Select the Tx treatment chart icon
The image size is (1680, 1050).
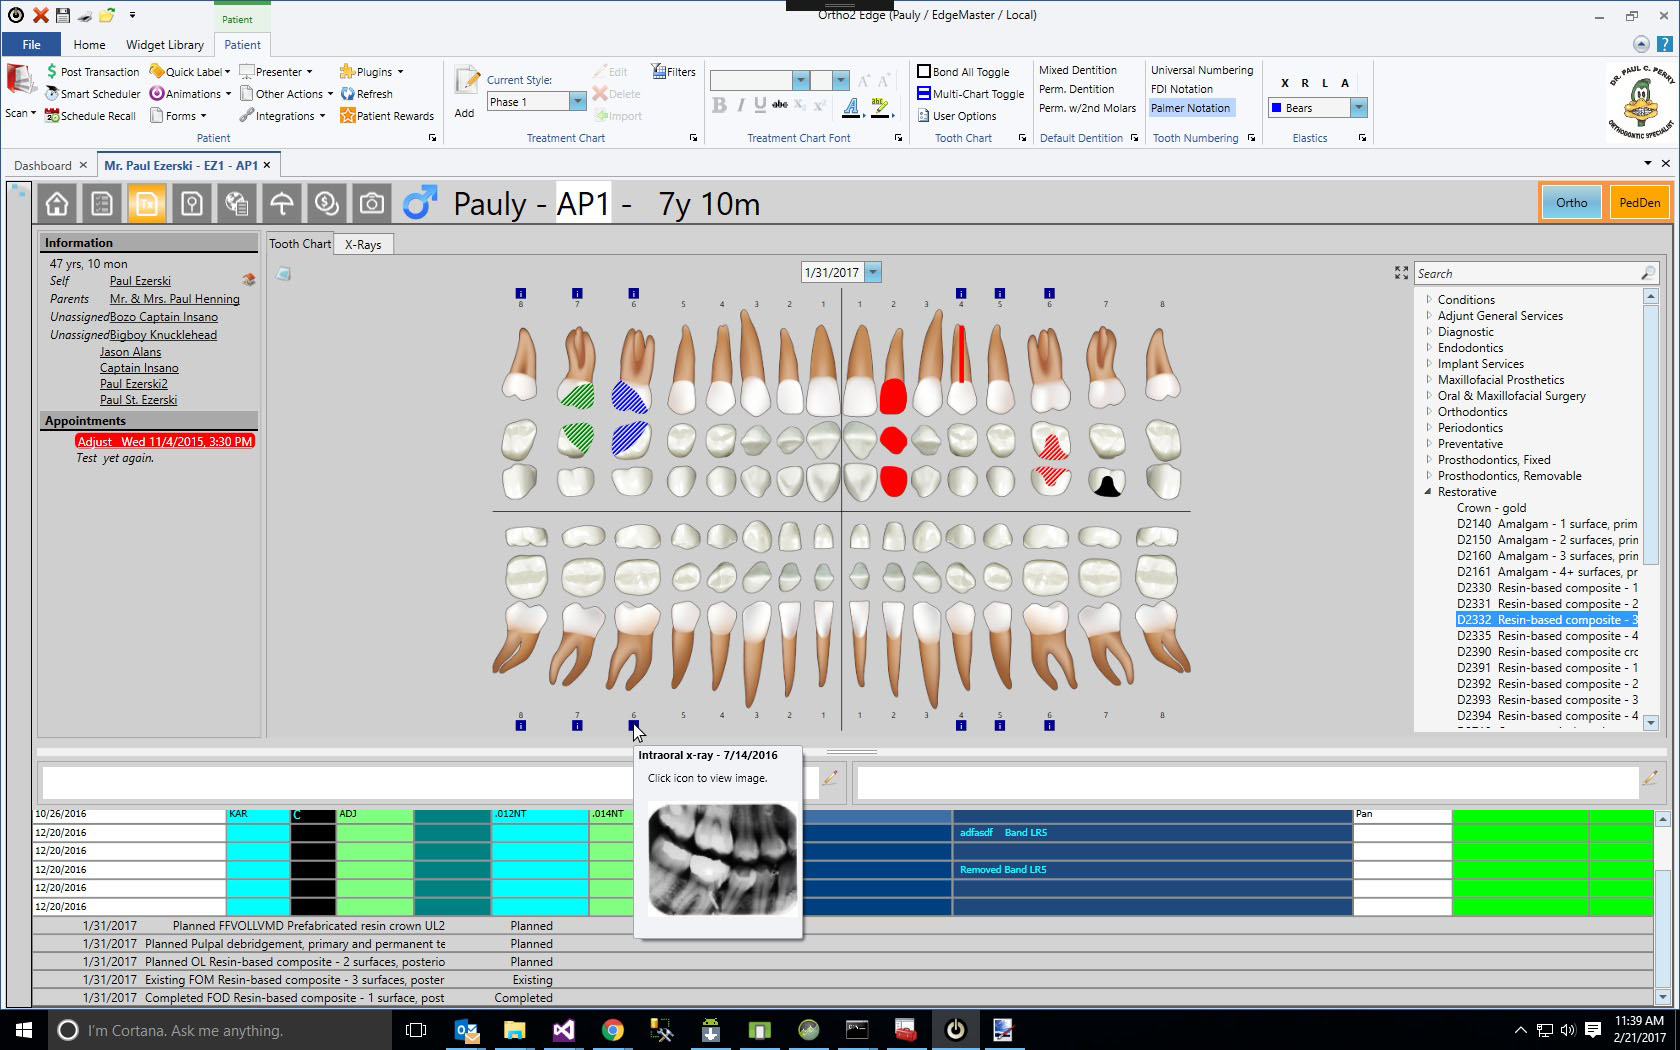point(147,204)
